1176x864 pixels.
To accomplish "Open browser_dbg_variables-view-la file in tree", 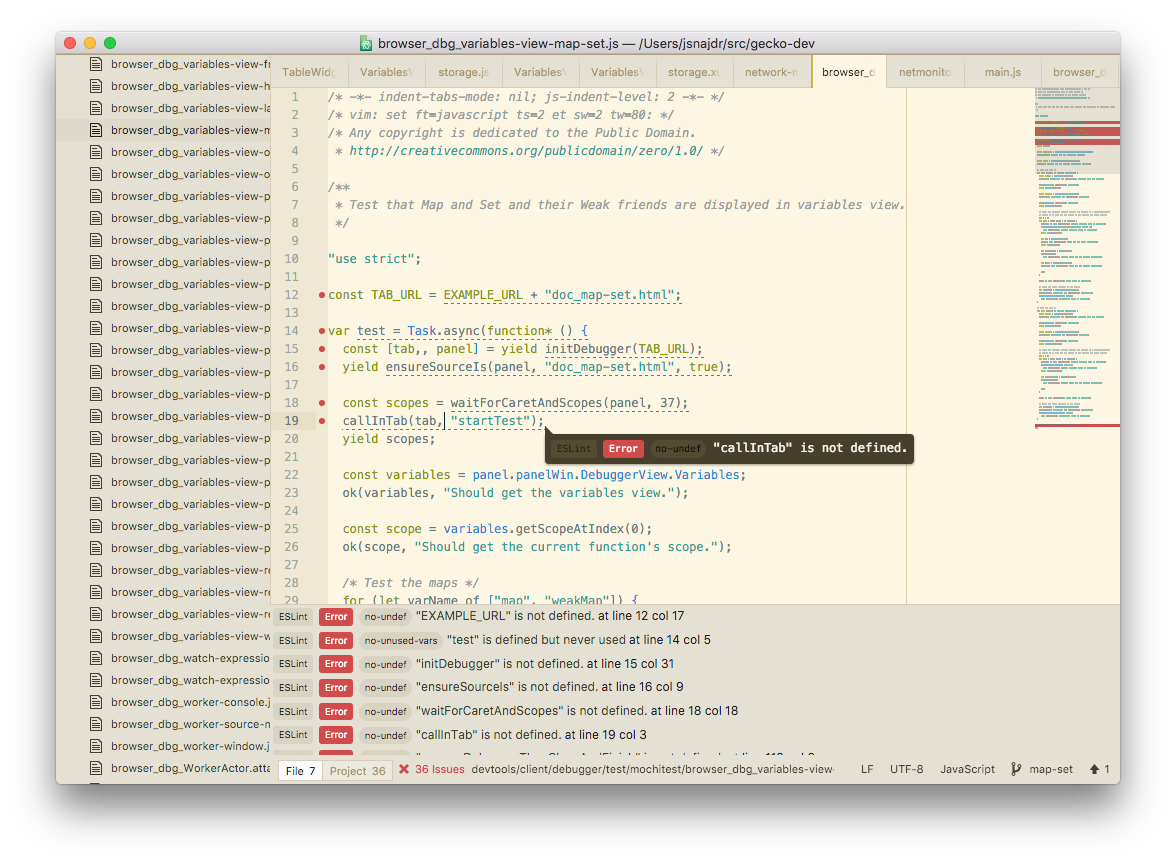I will pyautogui.click(x=190, y=108).
